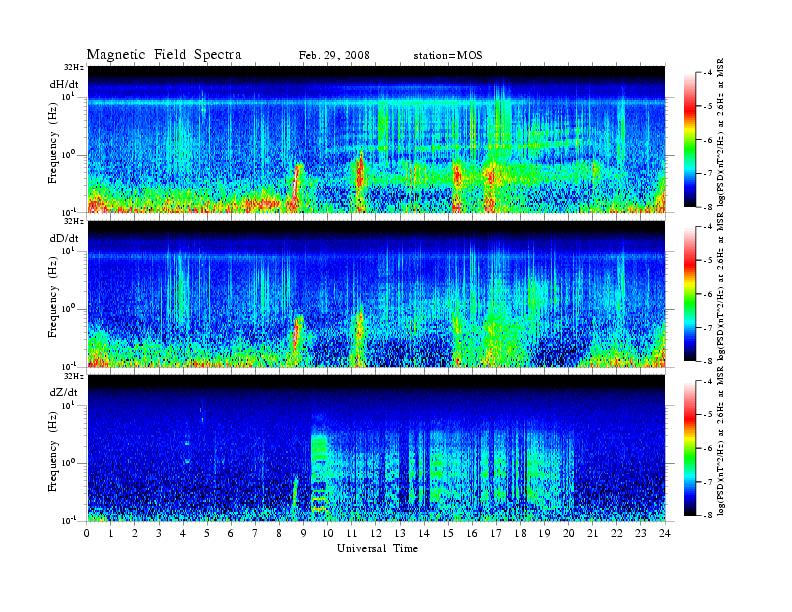Click the -8 value on dH/dt color bar
The image size is (792, 612).
709,206
